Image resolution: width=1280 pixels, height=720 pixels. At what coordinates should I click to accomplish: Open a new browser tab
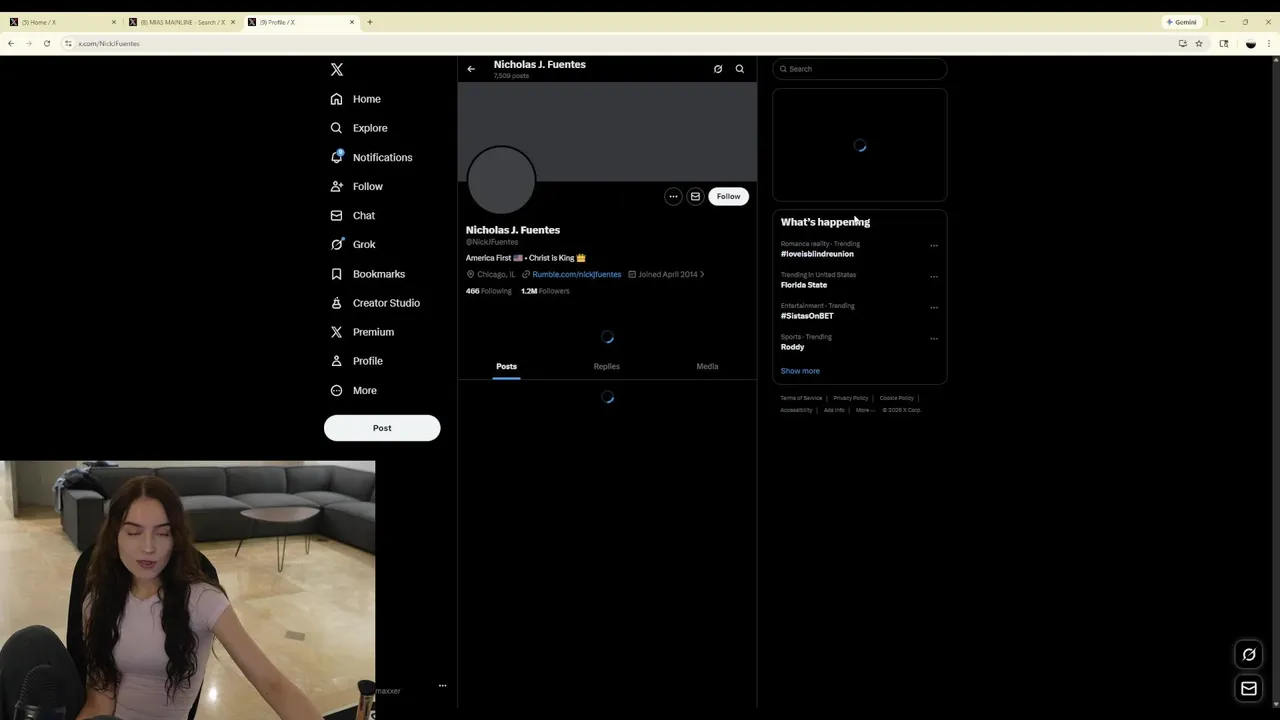point(370,22)
